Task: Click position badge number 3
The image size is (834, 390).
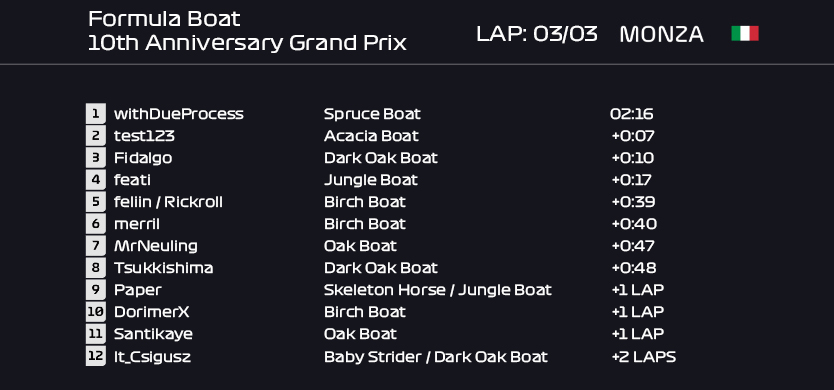Action: [x=96, y=158]
